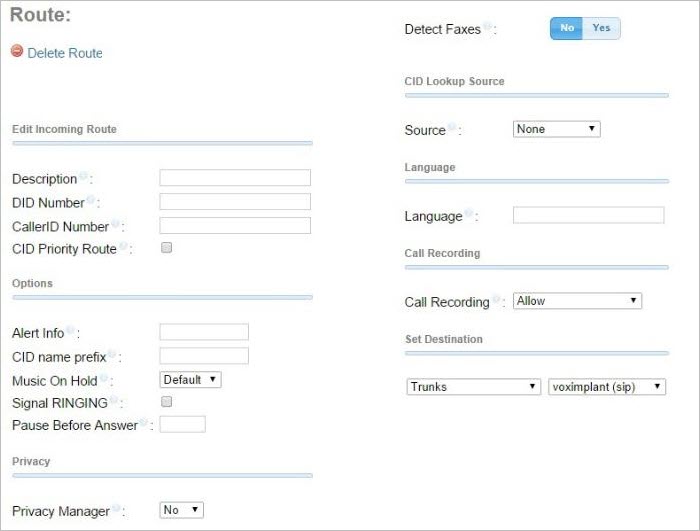Open the CID Lookup Source dropdown
The width and height of the screenshot is (700, 531).
pos(556,129)
